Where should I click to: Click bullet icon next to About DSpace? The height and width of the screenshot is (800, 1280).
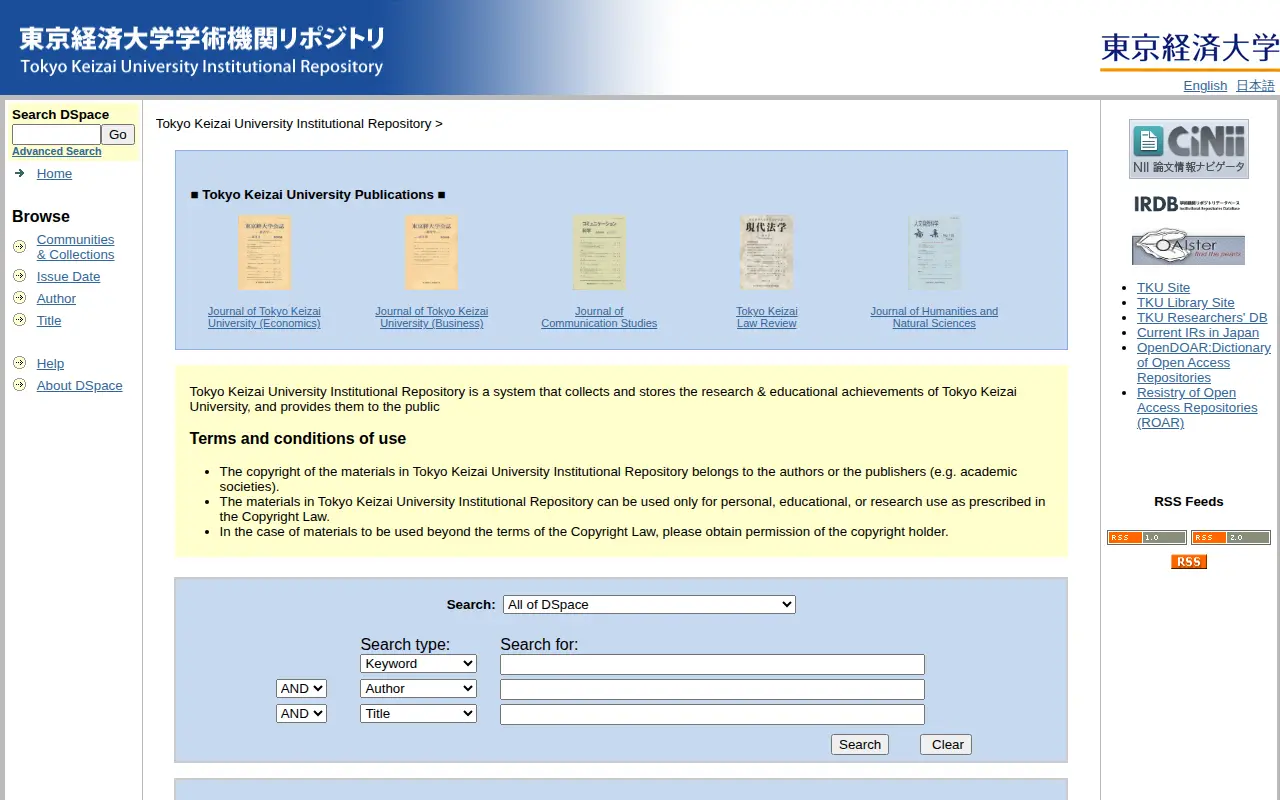click(x=19, y=385)
